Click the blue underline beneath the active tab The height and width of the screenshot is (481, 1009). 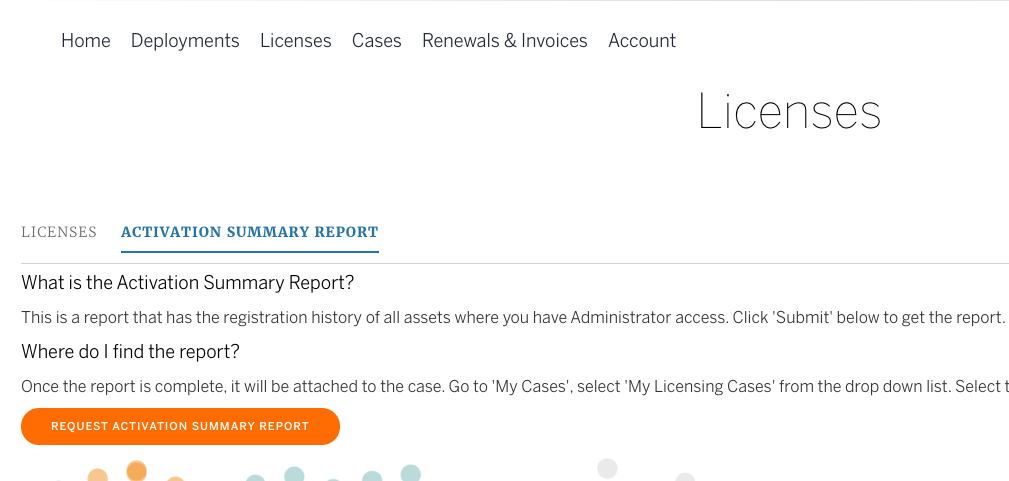pyautogui.click(x=250, y=252)
